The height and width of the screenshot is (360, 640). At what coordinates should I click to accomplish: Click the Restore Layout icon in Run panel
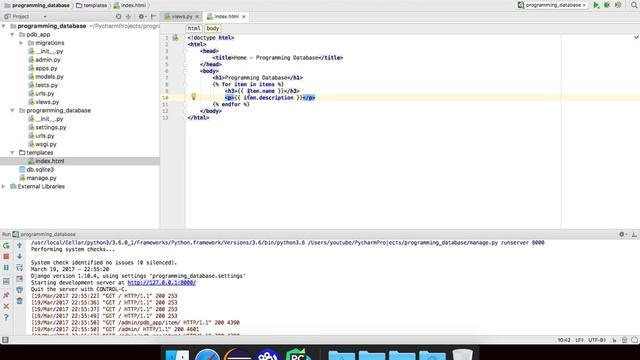[6, 281]
